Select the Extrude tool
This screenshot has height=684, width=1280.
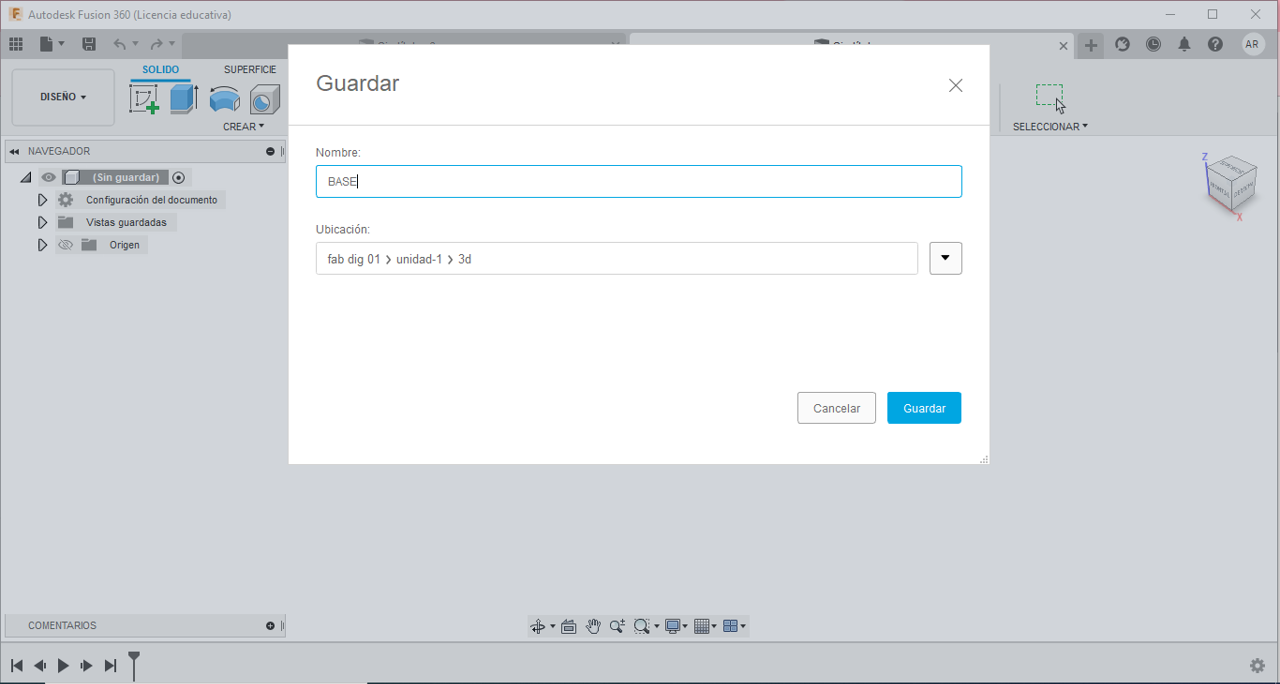[x=184, y=99]
